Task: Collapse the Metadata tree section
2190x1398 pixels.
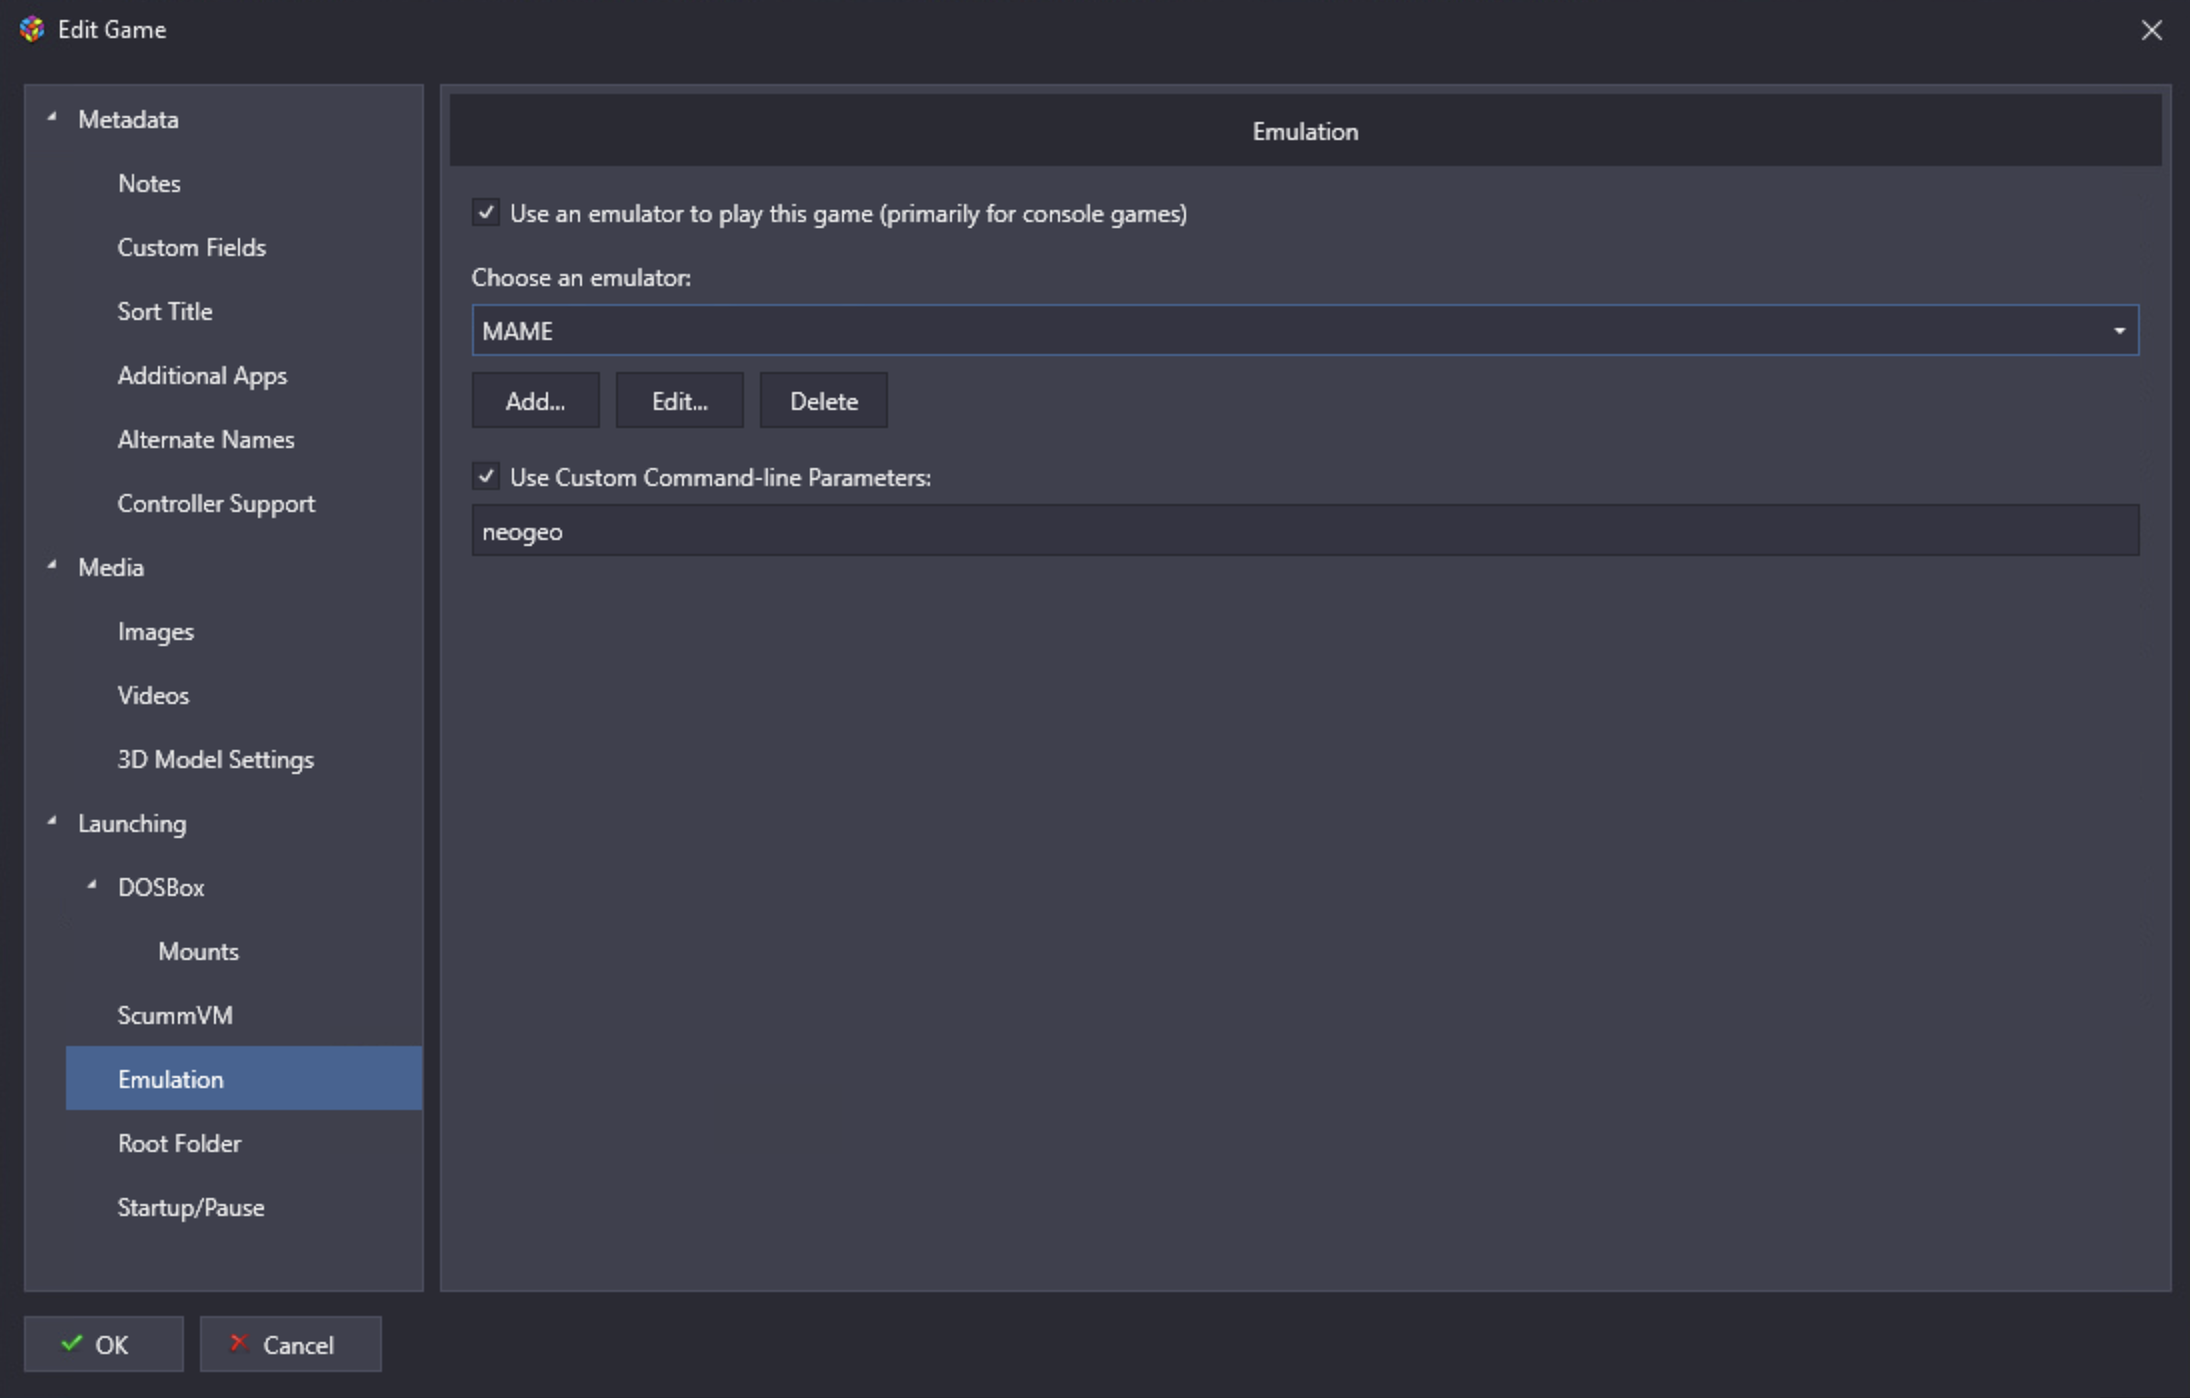Action: [52, 118]
